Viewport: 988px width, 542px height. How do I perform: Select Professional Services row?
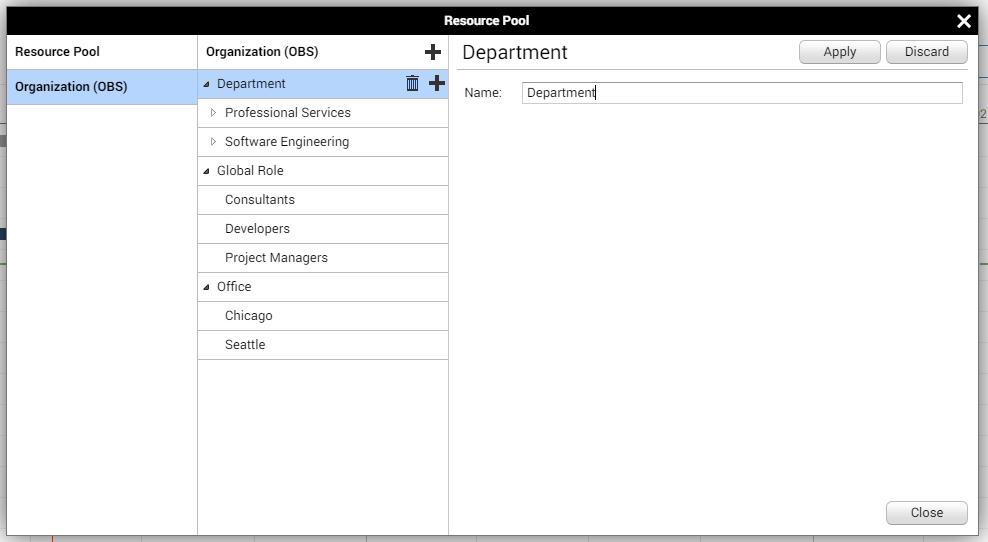coord(323,113)
